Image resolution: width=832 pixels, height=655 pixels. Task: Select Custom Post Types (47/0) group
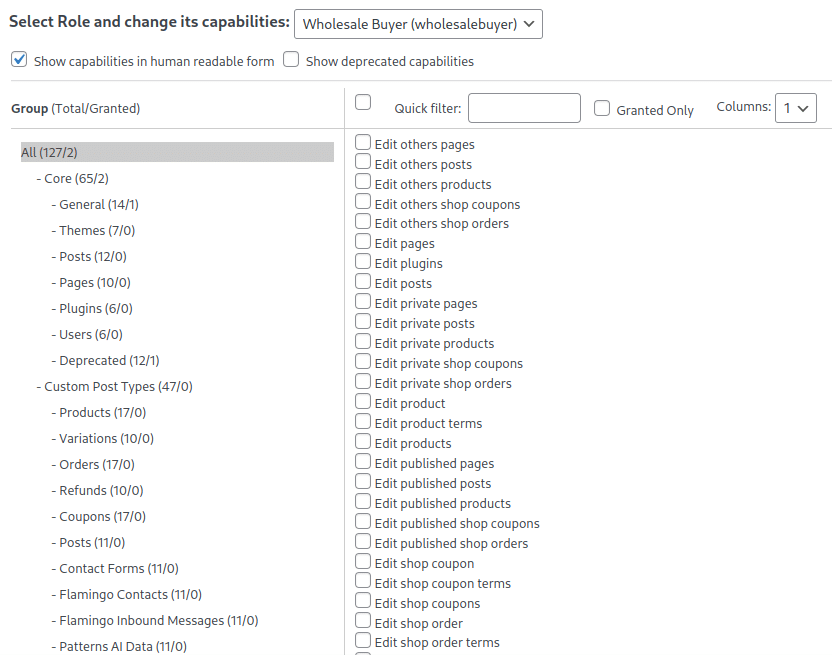click(x=118, y=386)
